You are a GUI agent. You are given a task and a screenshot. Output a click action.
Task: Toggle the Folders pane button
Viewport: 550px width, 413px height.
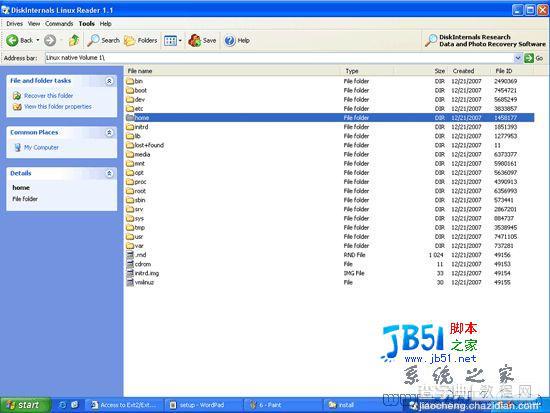[140, 40]
